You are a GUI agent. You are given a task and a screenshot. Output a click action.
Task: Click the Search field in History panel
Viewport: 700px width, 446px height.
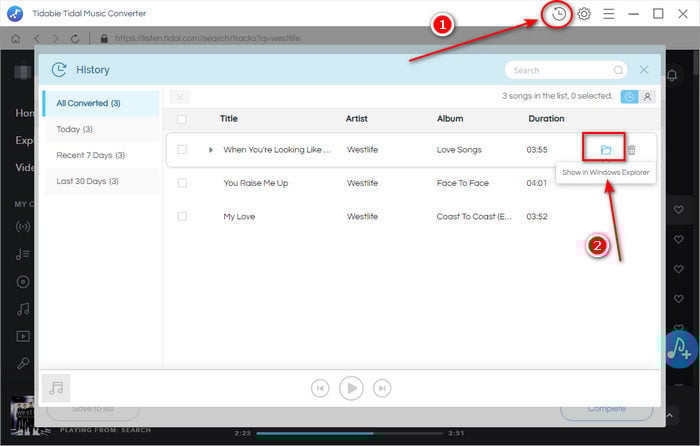[566, 70]
